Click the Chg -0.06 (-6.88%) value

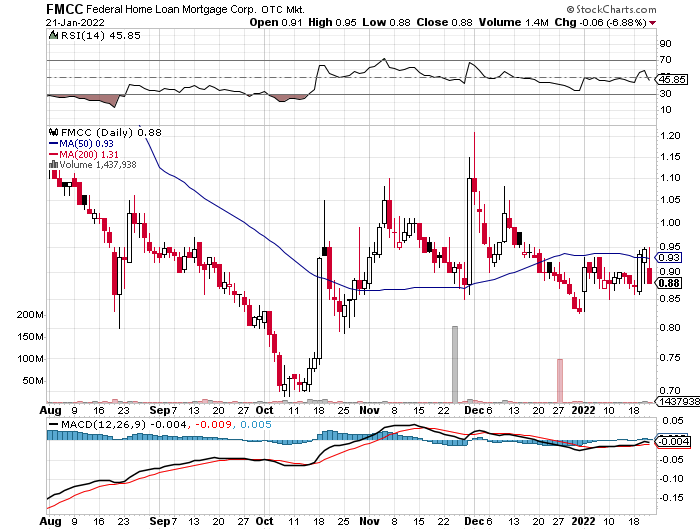(600, 22)
